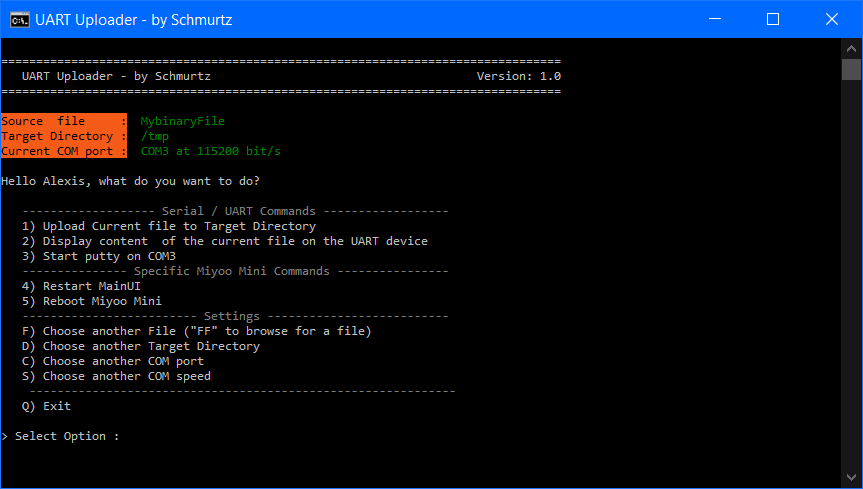Click option S 'Choose another COM speed'
Screen dimensions: 863x489
pyautogui.click(x=117, y=376)
